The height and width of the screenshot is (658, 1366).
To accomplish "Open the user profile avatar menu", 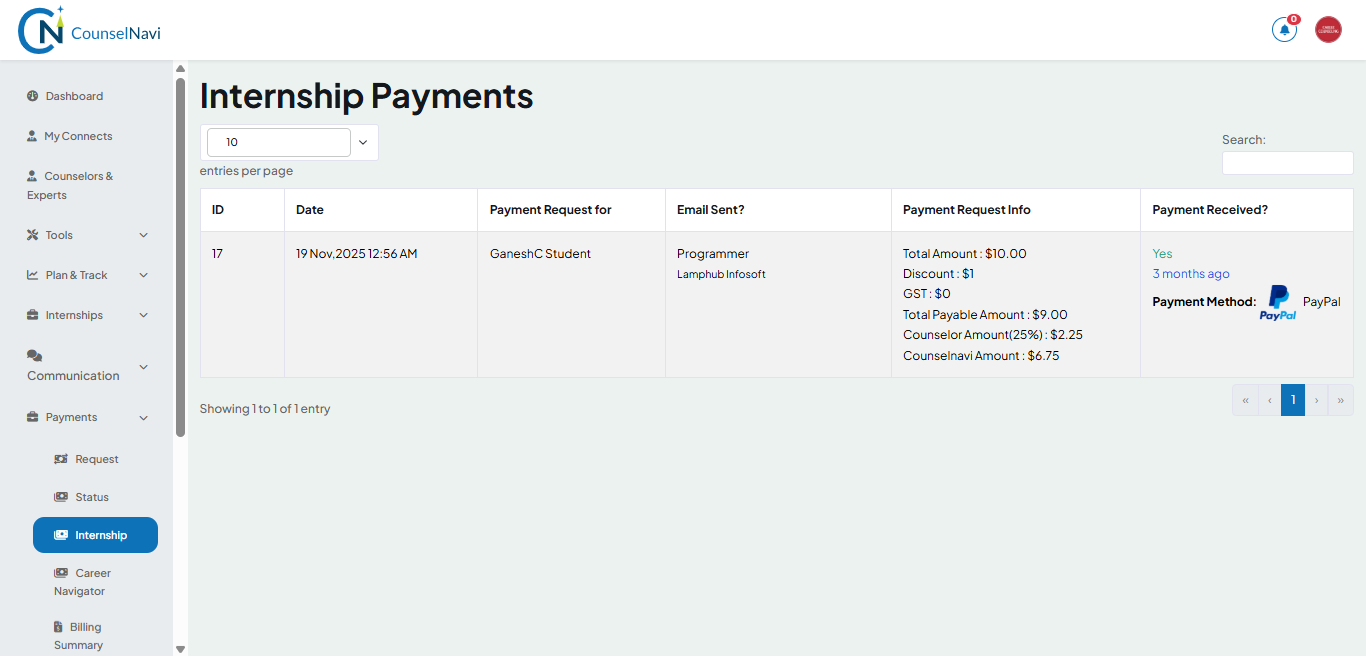I will point(1328,29).
